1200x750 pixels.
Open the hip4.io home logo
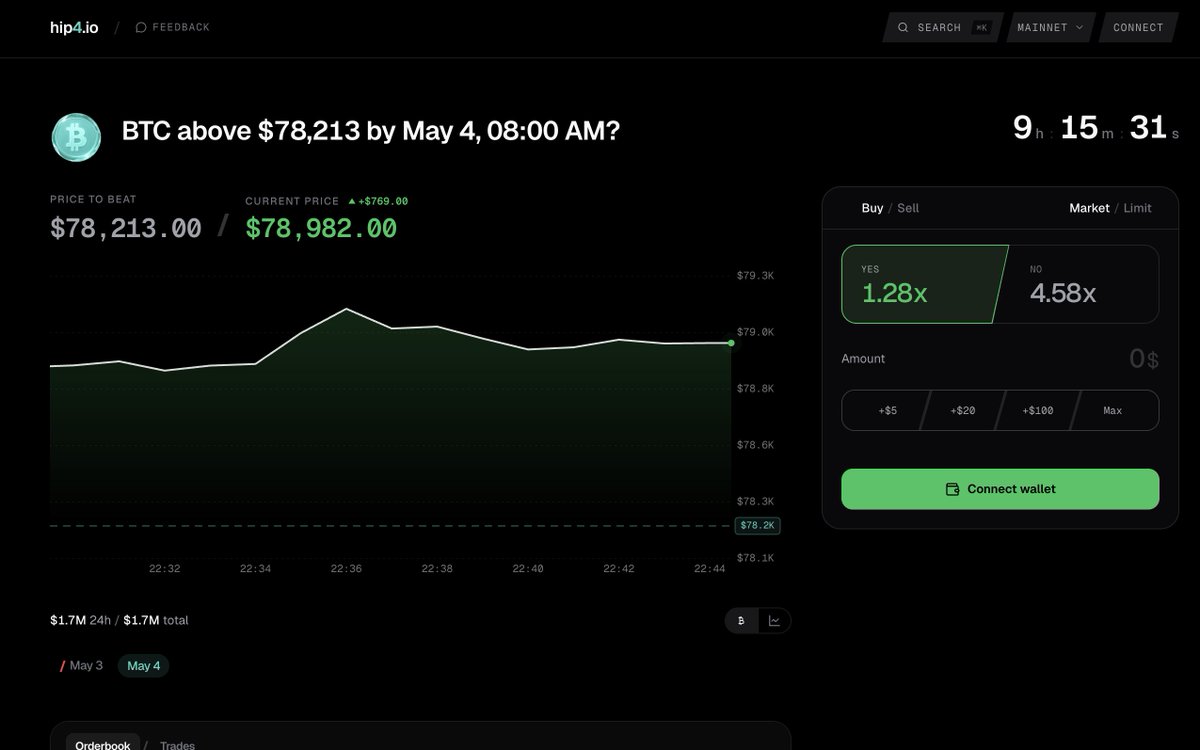click(x=74, y=28)
